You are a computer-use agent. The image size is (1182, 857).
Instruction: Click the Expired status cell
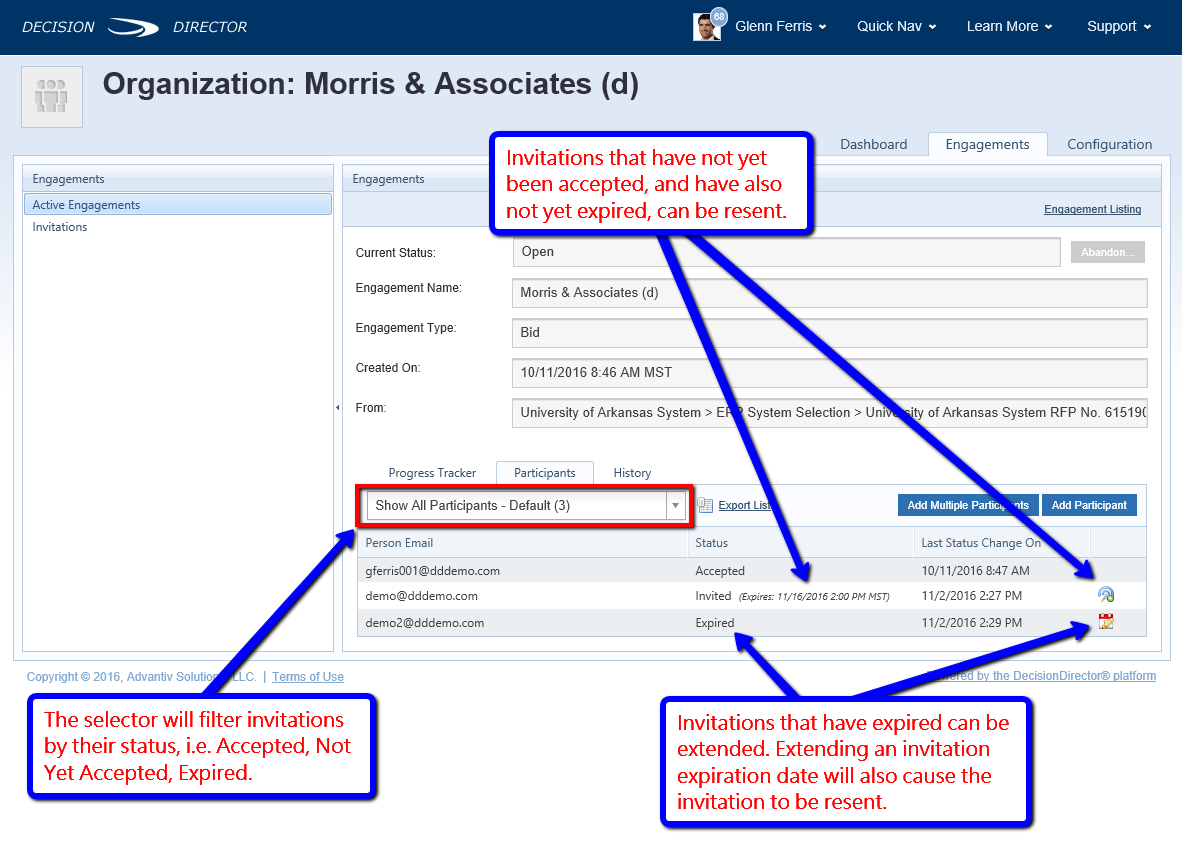715,623
